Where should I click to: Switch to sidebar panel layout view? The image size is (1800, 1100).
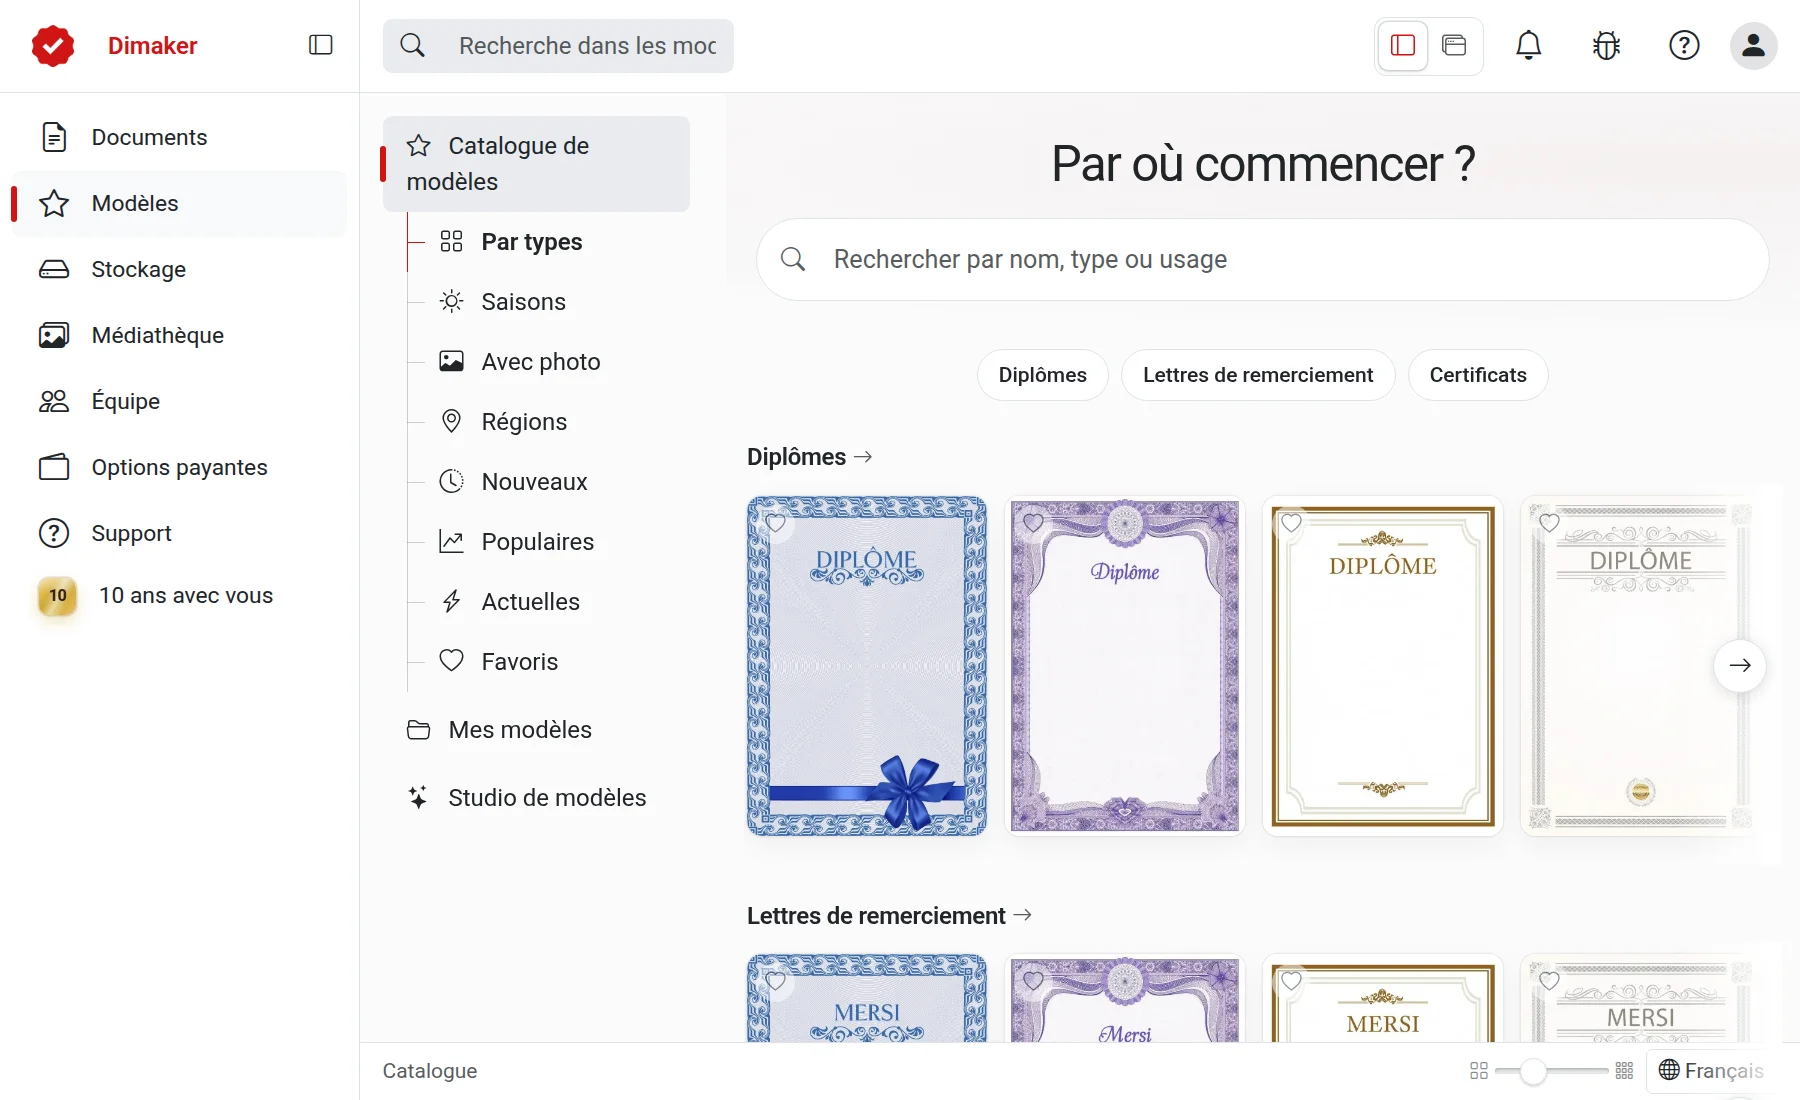pos(1403,45)
